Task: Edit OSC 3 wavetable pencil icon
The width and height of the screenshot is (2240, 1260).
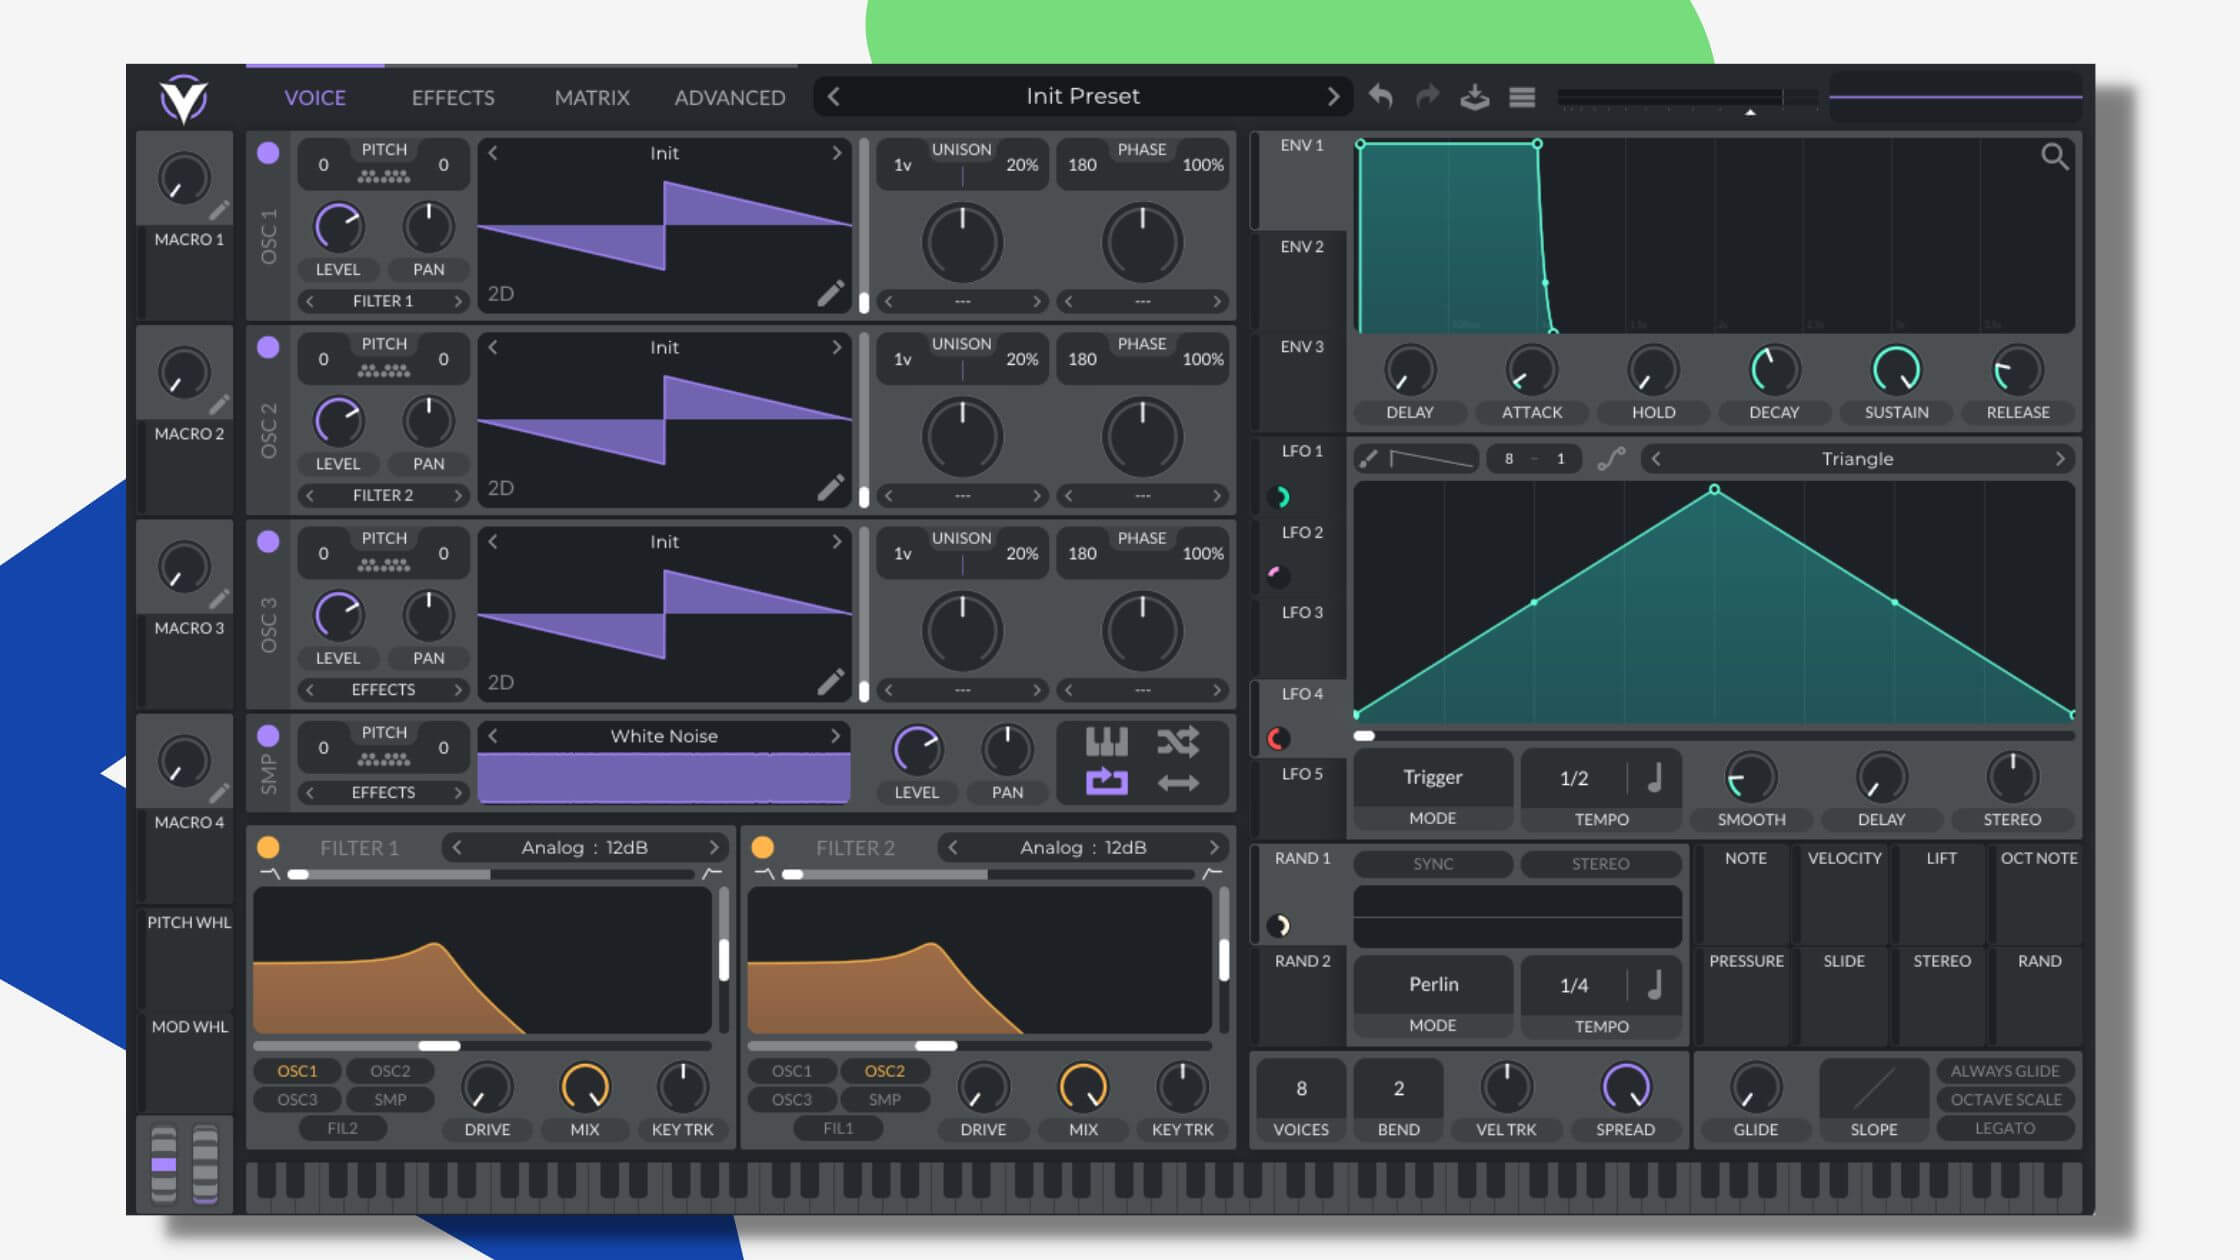Action: point(830,681)
